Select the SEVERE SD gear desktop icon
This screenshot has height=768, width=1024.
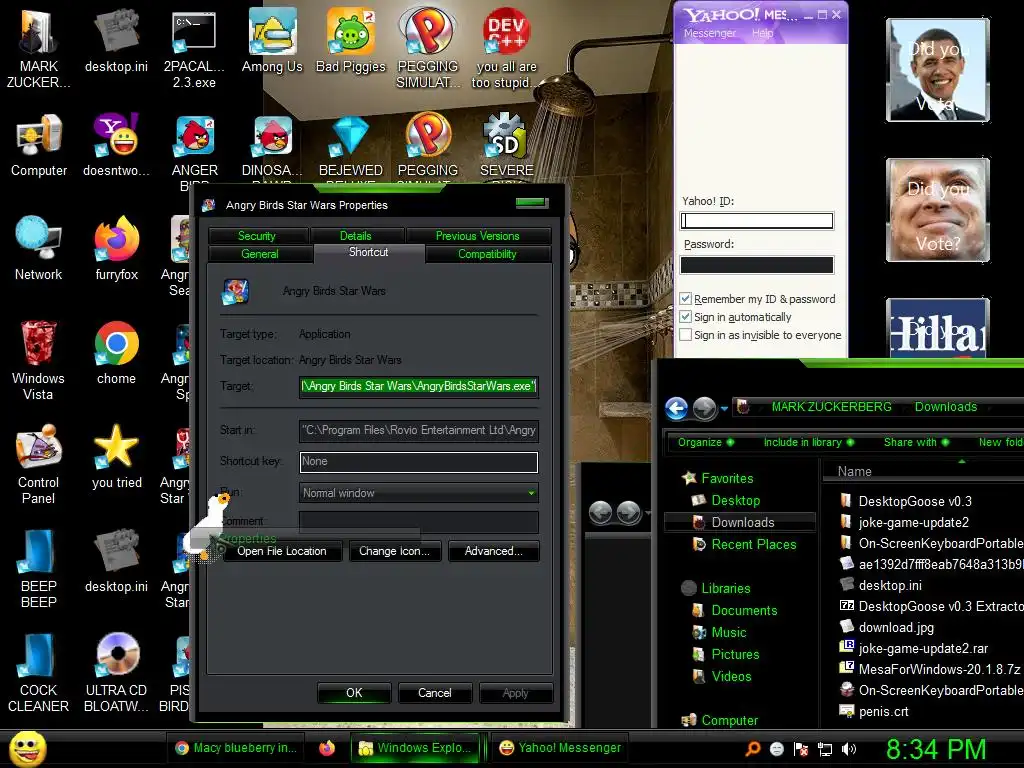(506, 144)
